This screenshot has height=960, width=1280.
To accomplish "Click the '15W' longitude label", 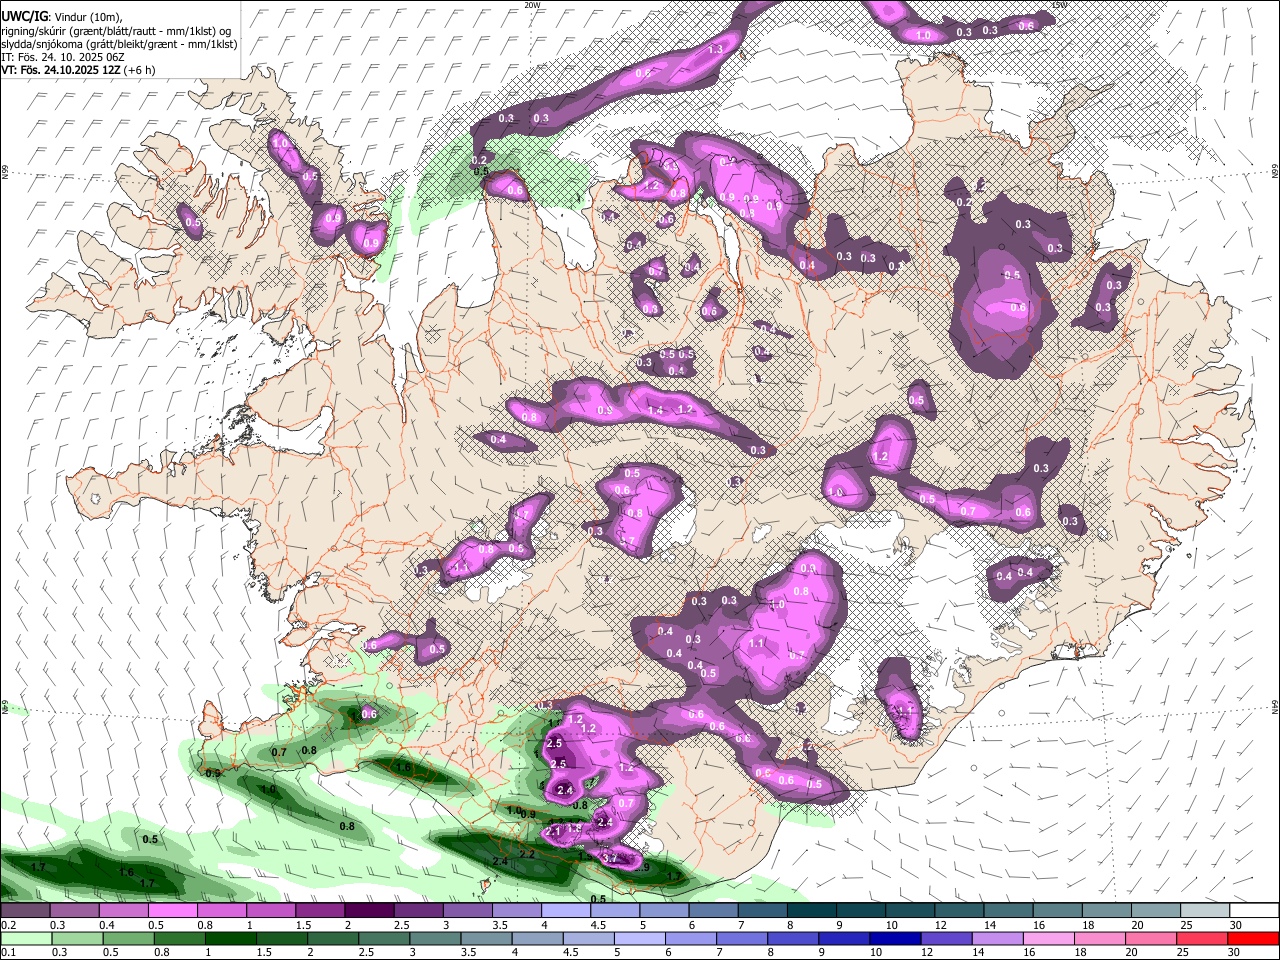I will 1061,5.
